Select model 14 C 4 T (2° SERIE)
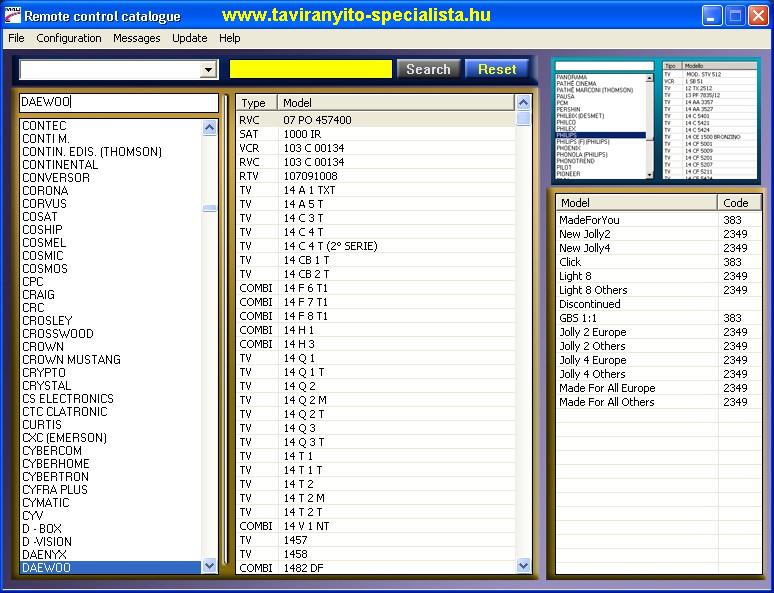This screenshot has width=774, height=593. coord(376,246)
